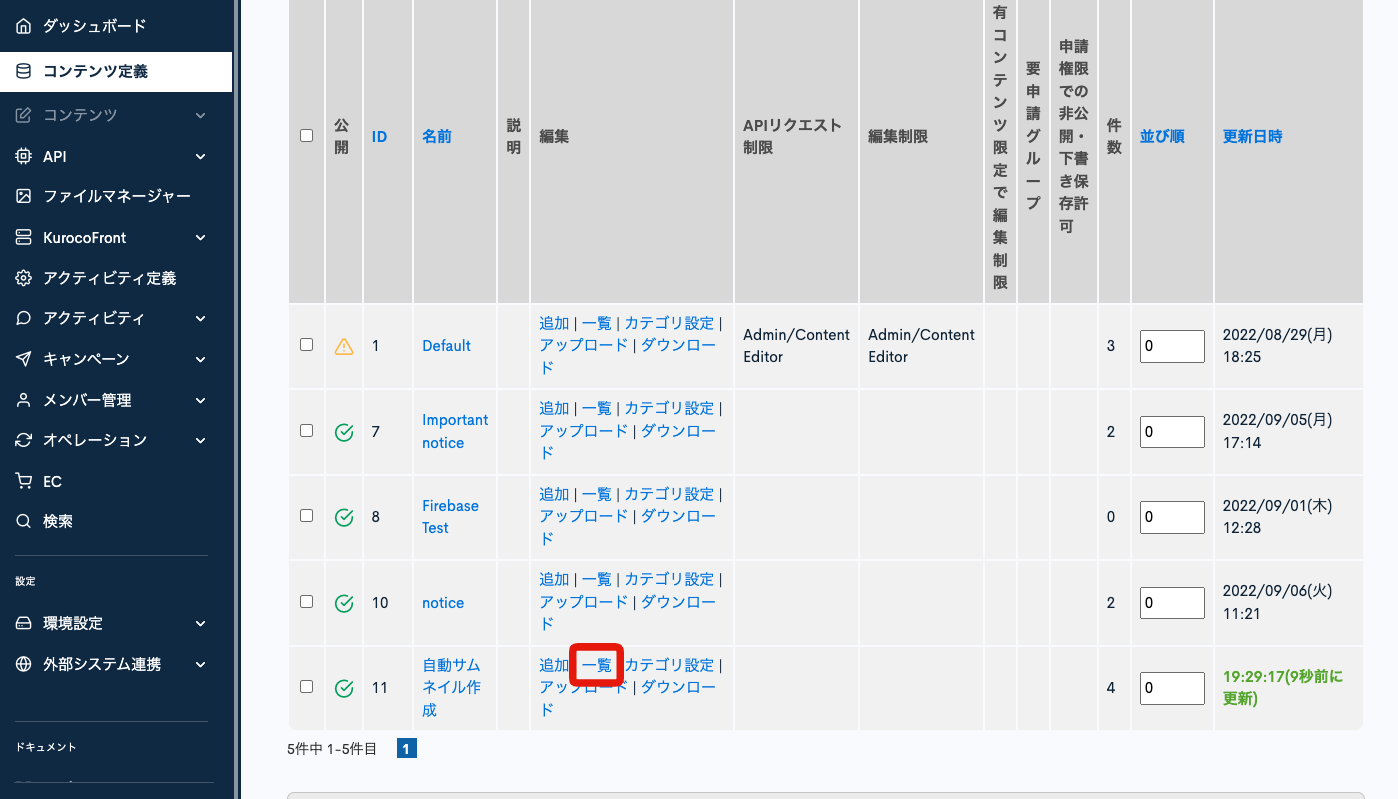This screenshot has height=799, width=1398.
Task: Open the Firebase Test definition link
Action: 450,517
